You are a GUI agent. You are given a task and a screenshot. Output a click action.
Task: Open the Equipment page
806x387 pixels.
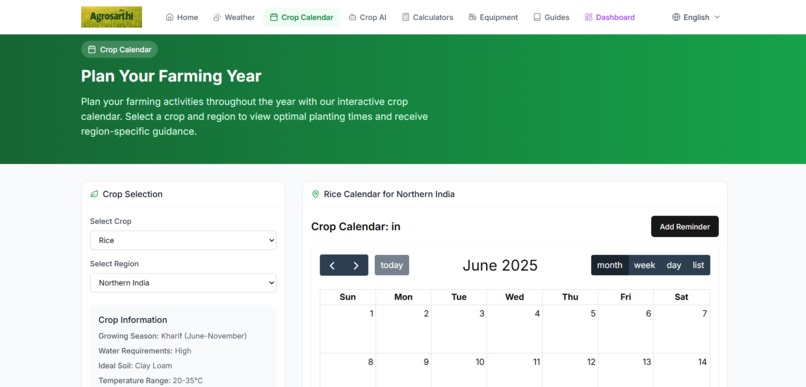pyautogui.click(x=493, y=17)
